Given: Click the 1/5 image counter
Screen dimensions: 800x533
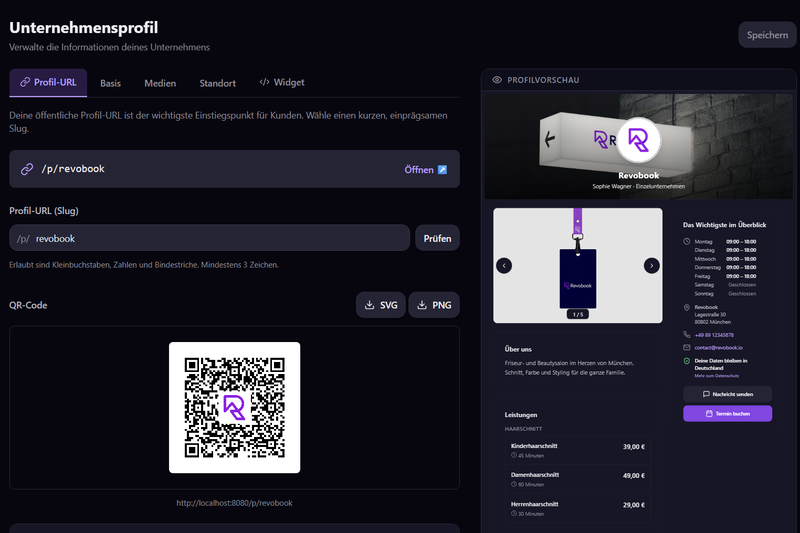Looking at the screenshot, I should pyautogui.click(x=578, y=315).
